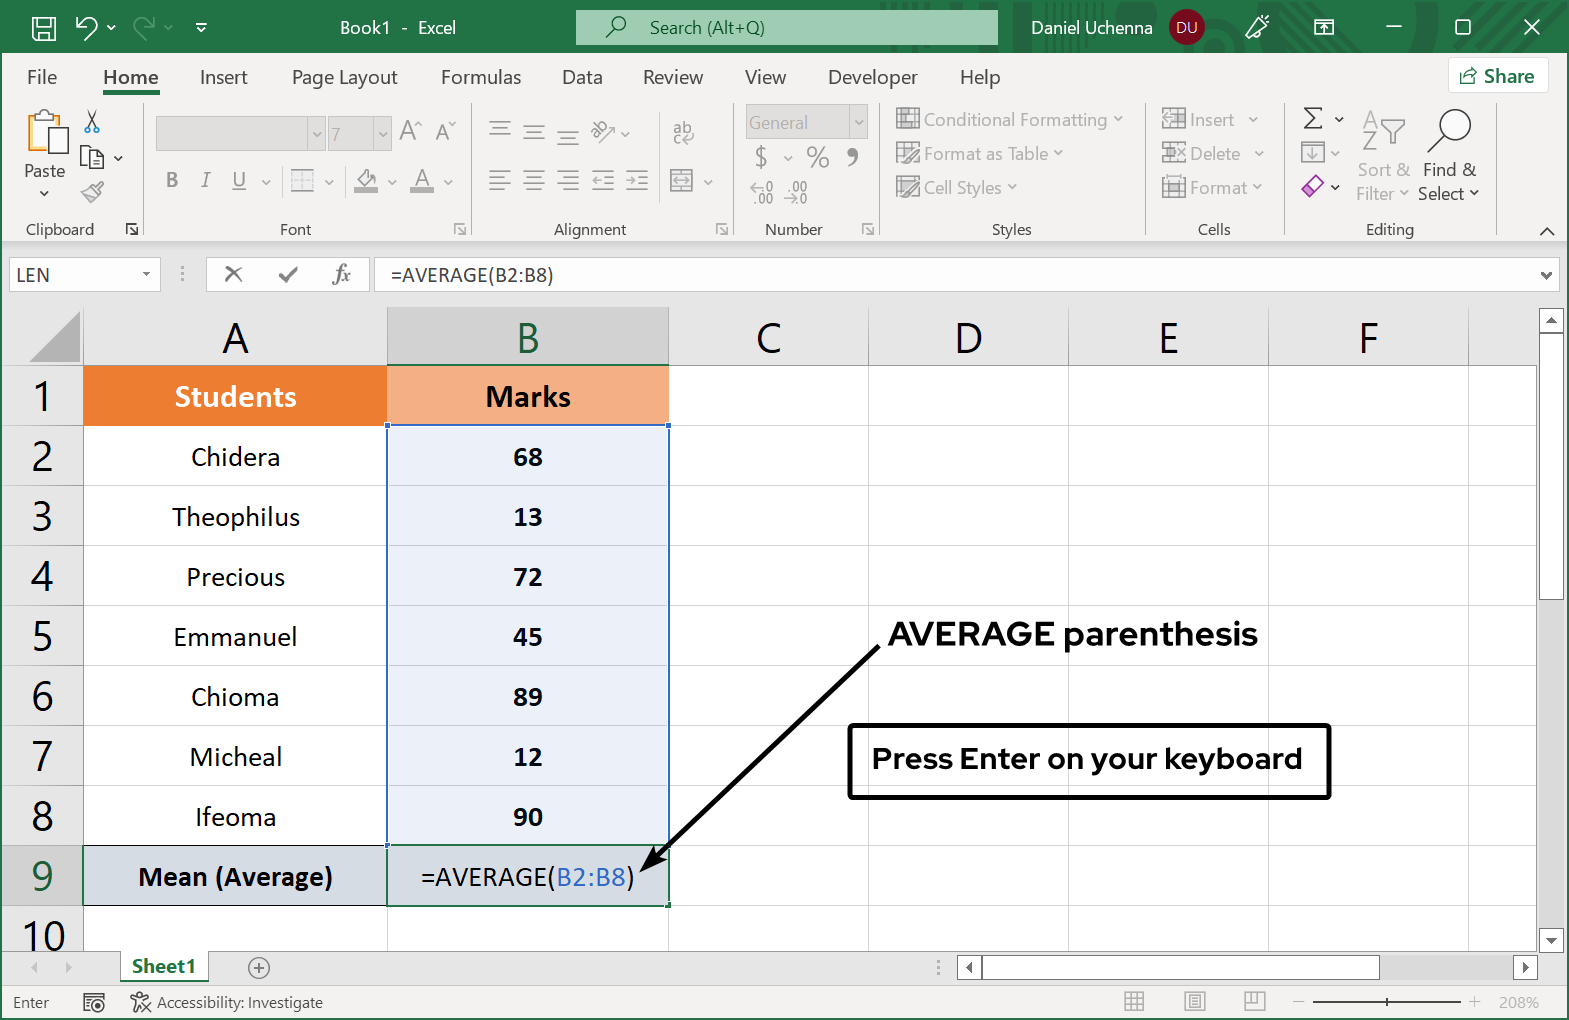This screenshot has height=1020, width=1569.
Task: Click the Paste clipboard icon
Action: click(45, 134)
